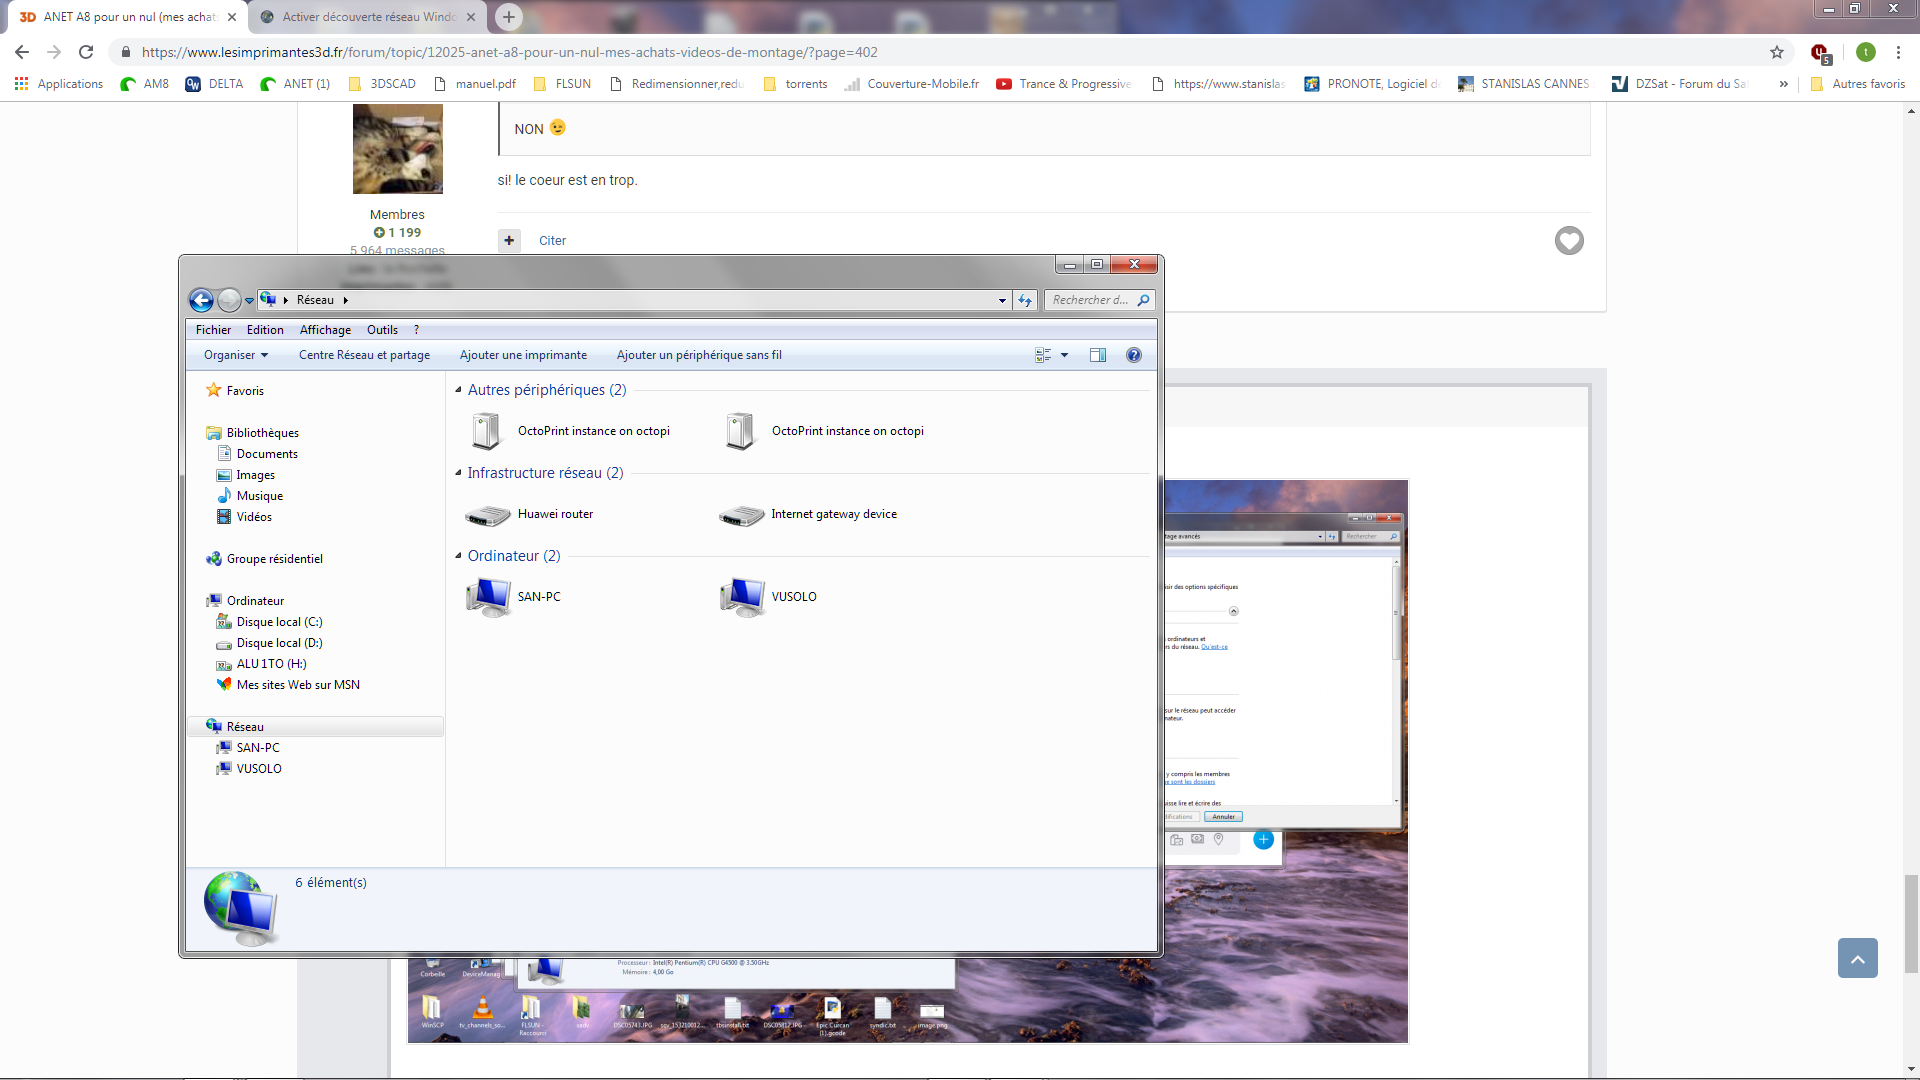Open the recent locations dropdown arrow
This screenshot has width=1920, height=1080.
click(250, 300)
